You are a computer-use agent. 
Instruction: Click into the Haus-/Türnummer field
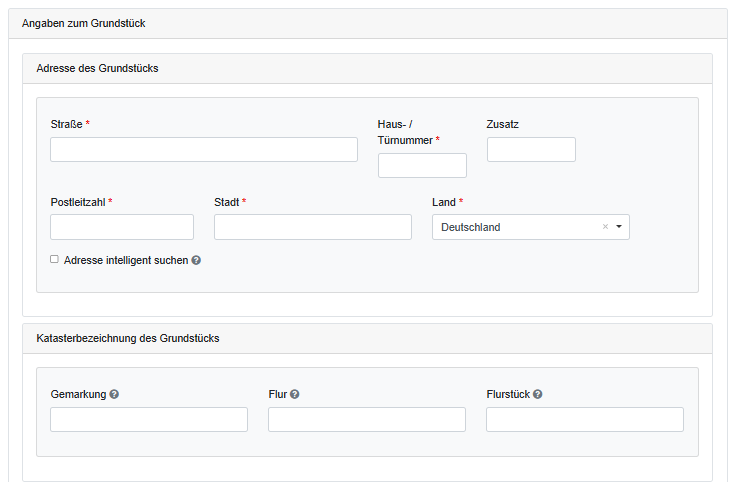coord(422,166)
